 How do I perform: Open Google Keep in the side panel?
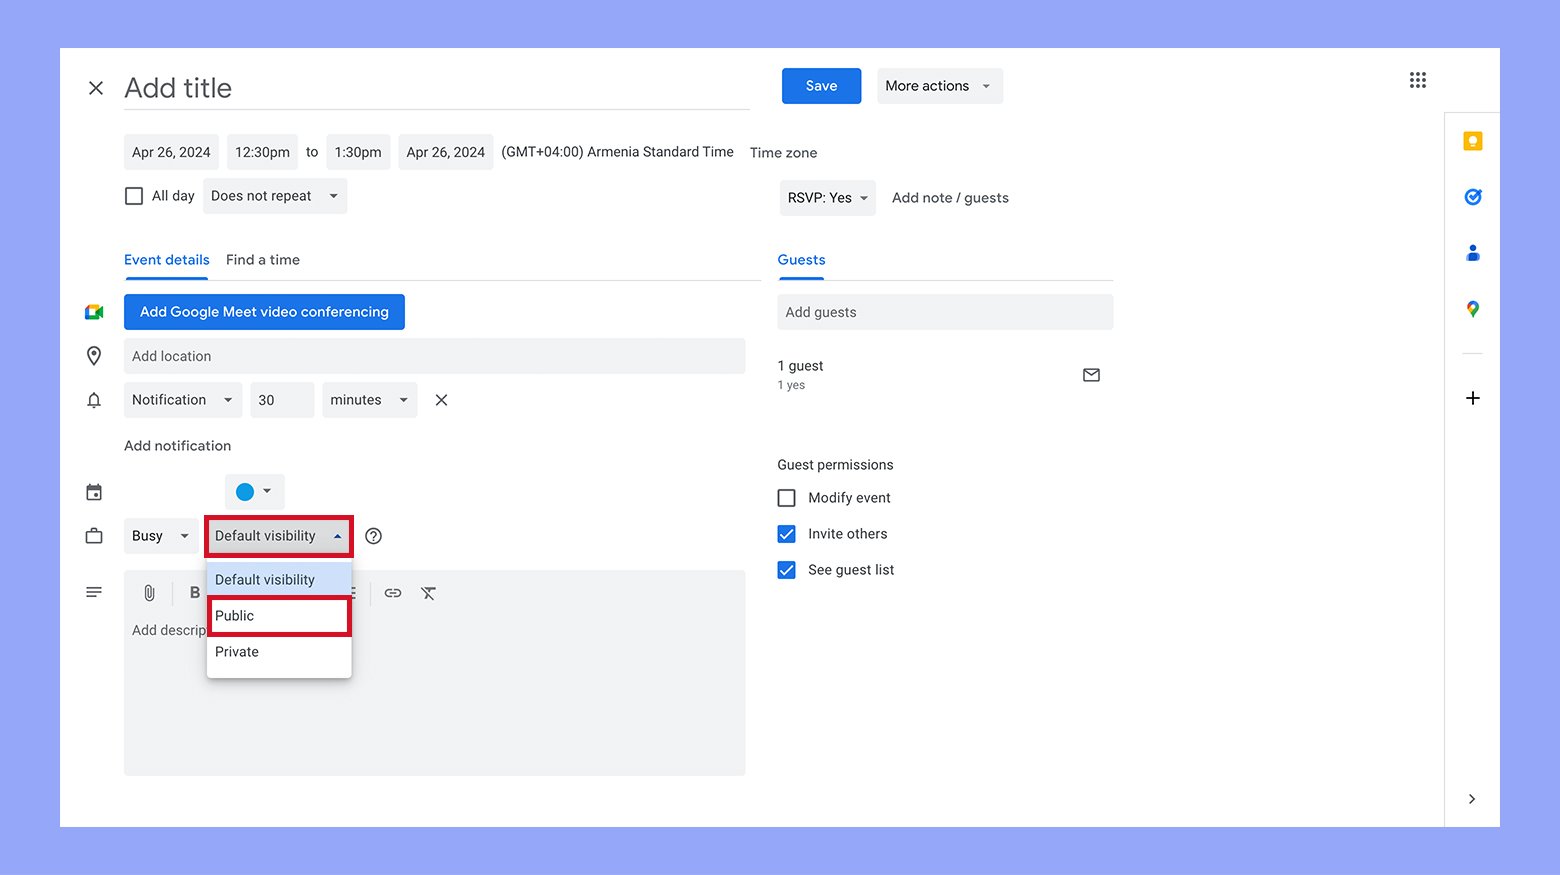(x=1472, y=141)
